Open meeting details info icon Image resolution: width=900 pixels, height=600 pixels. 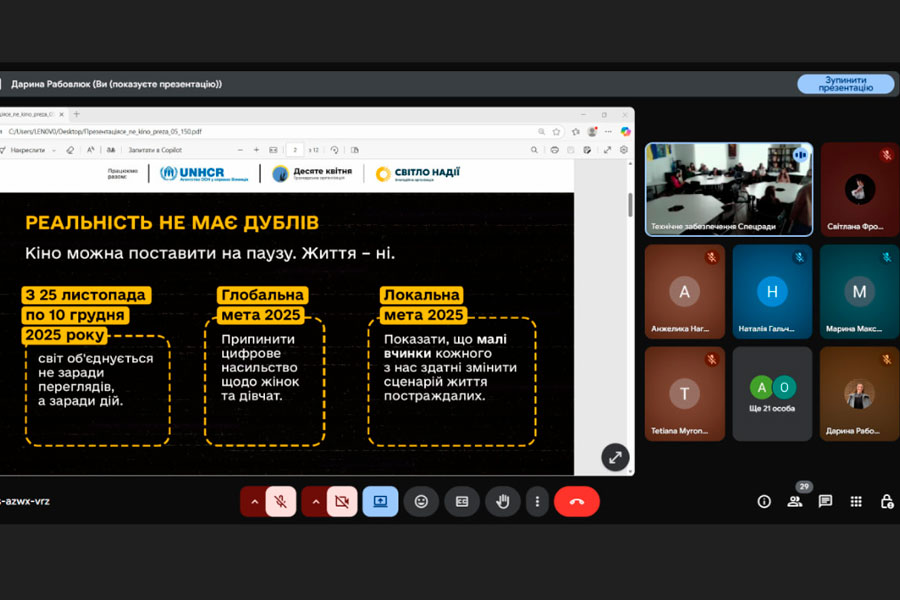764,501
